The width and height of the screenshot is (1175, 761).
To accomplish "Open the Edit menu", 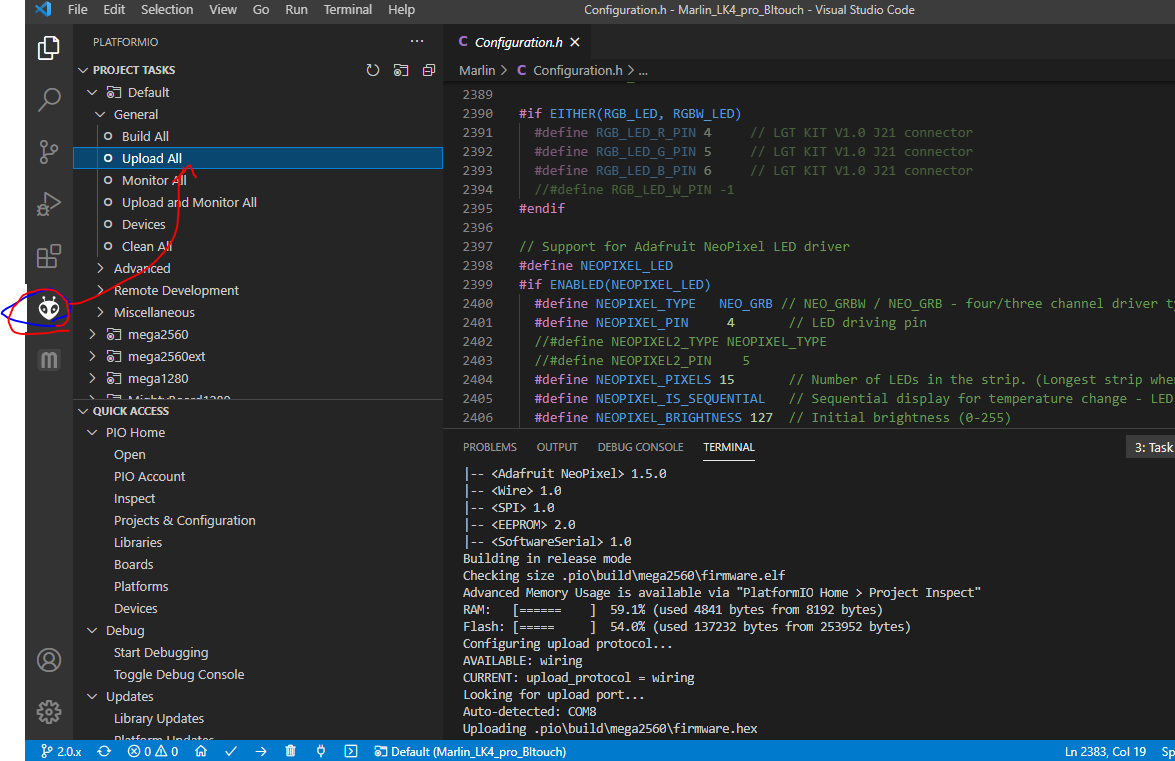I will tap(114, 10).
